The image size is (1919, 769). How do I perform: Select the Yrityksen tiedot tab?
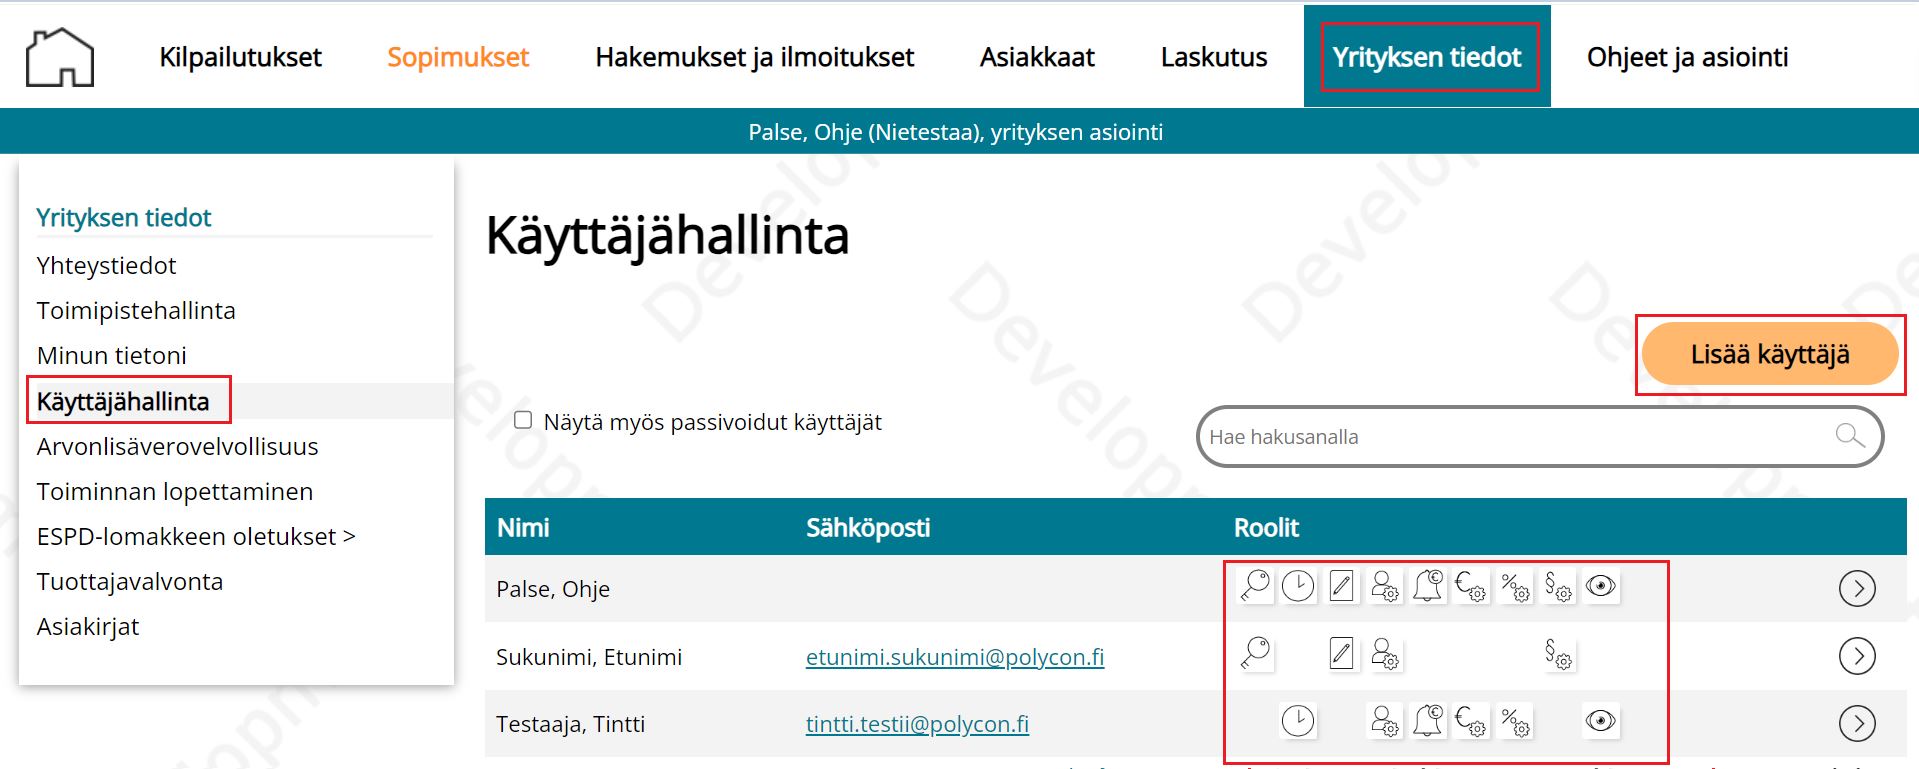[1427, 57]
